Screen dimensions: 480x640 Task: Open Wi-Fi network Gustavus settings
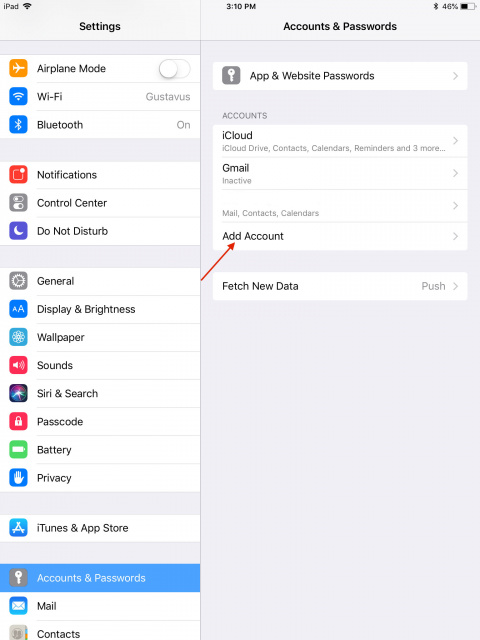(x=100, y=97)
